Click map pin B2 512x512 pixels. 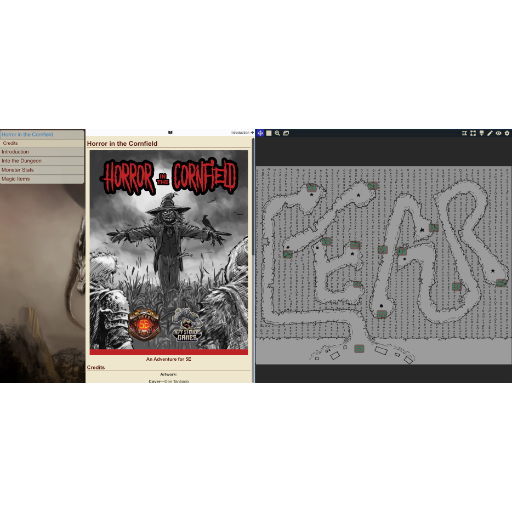tap(327, 241)
